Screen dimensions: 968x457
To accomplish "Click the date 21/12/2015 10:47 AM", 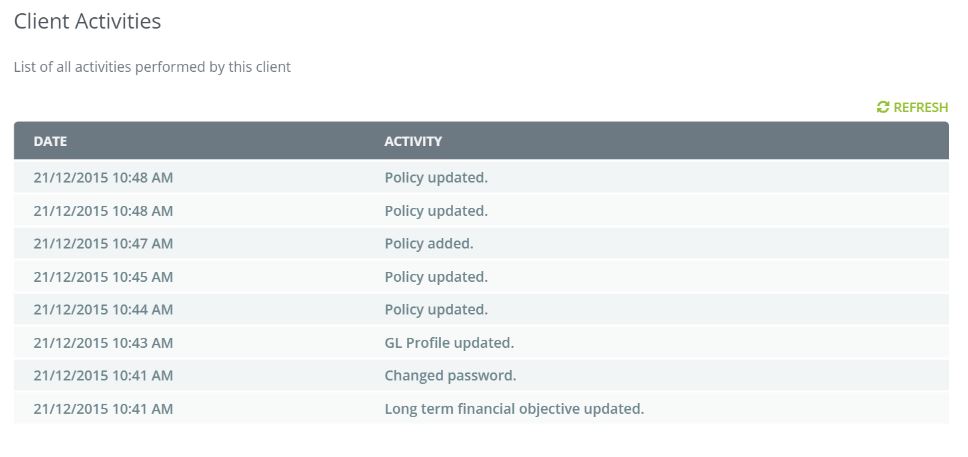I will (103, 243).
